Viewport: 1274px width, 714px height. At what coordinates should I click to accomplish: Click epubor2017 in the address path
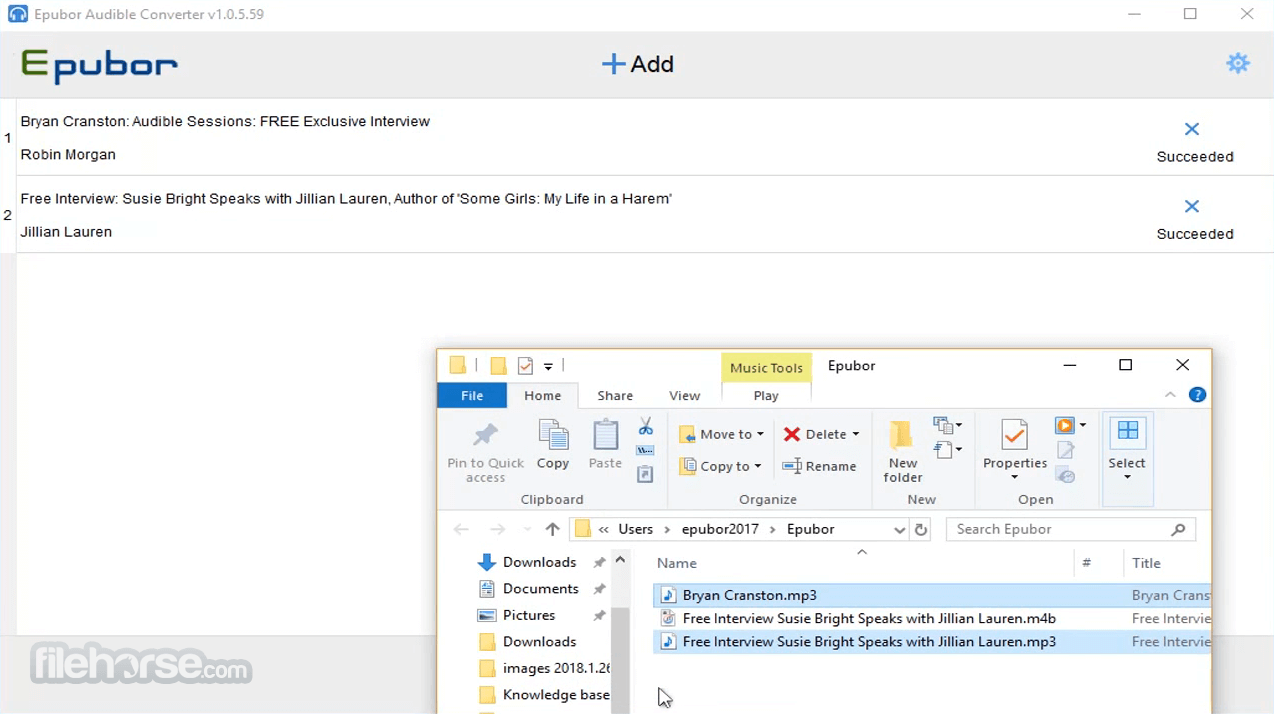point(720,529)
